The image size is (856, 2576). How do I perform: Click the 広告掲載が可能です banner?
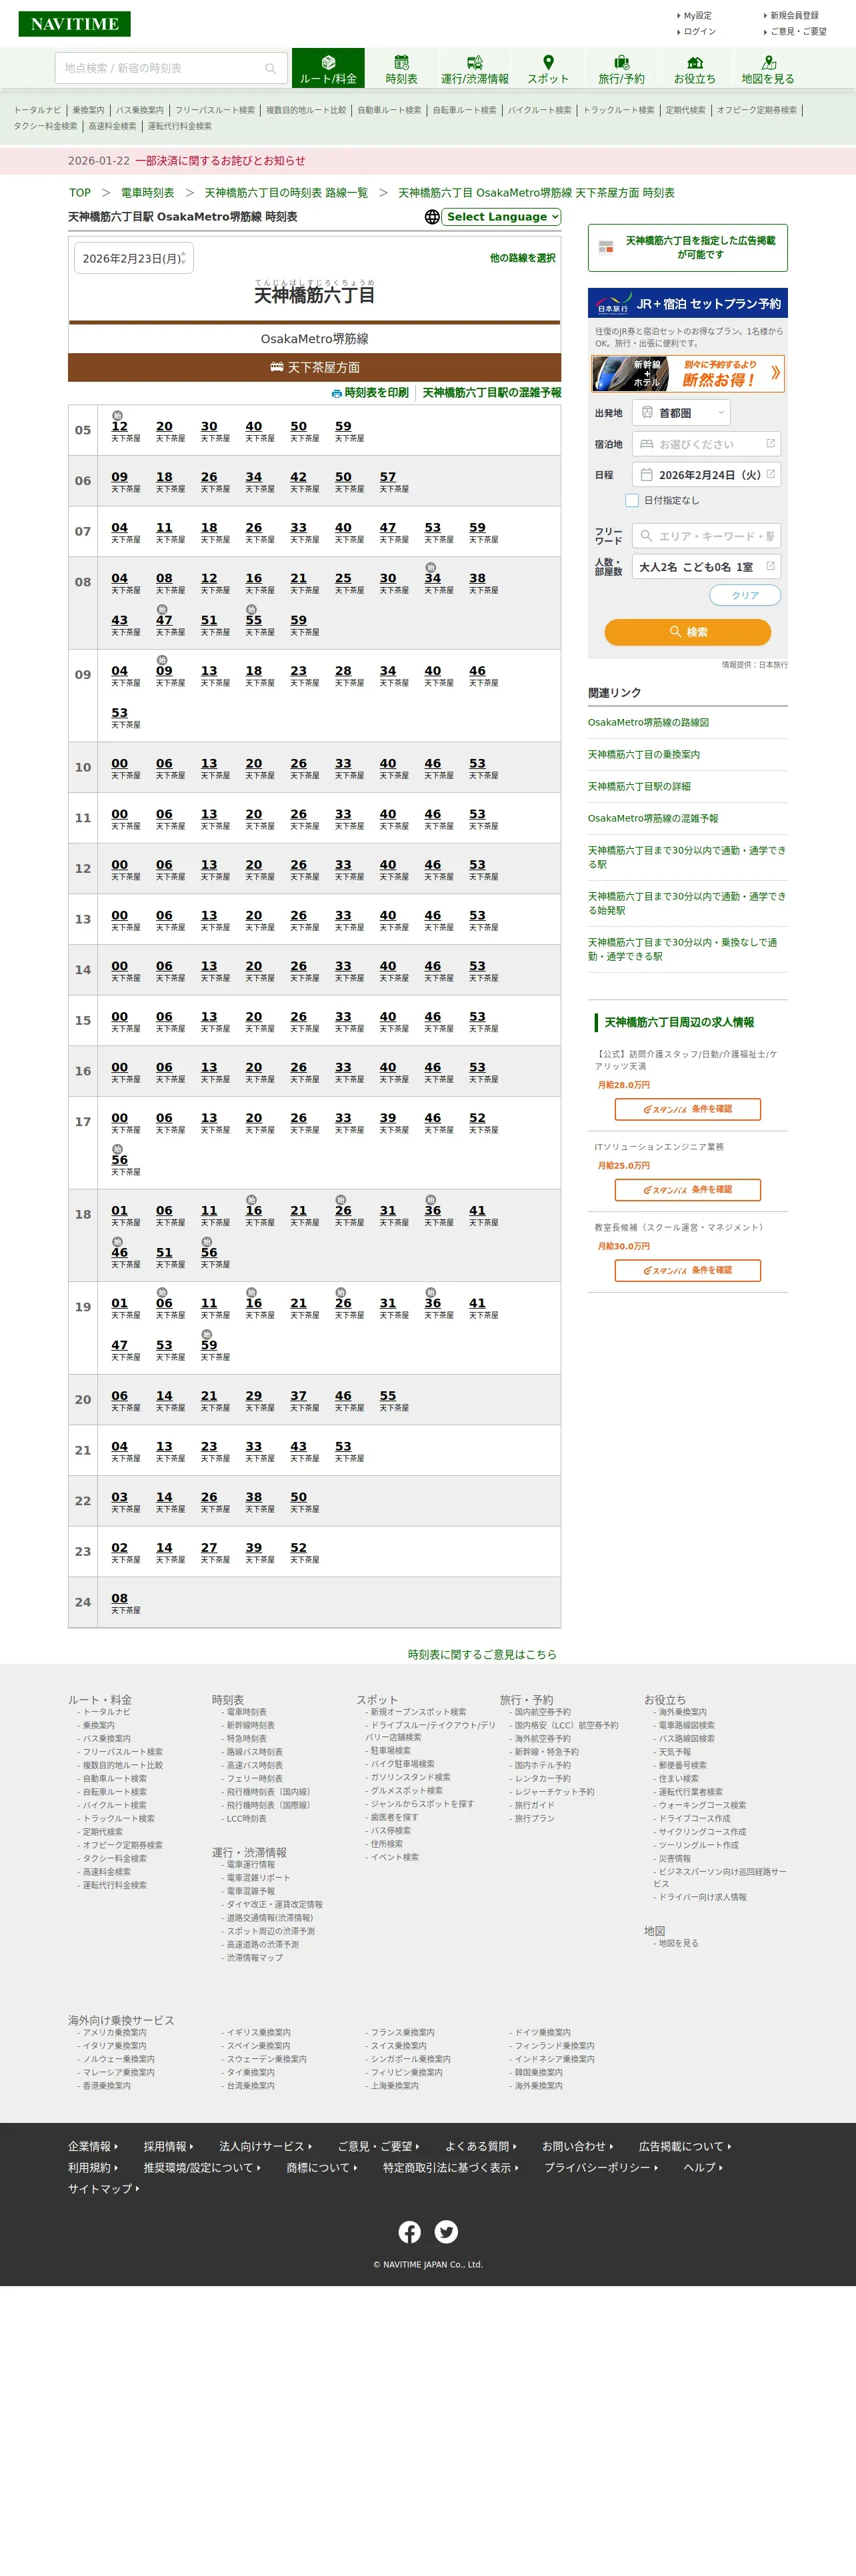point(687,247)
